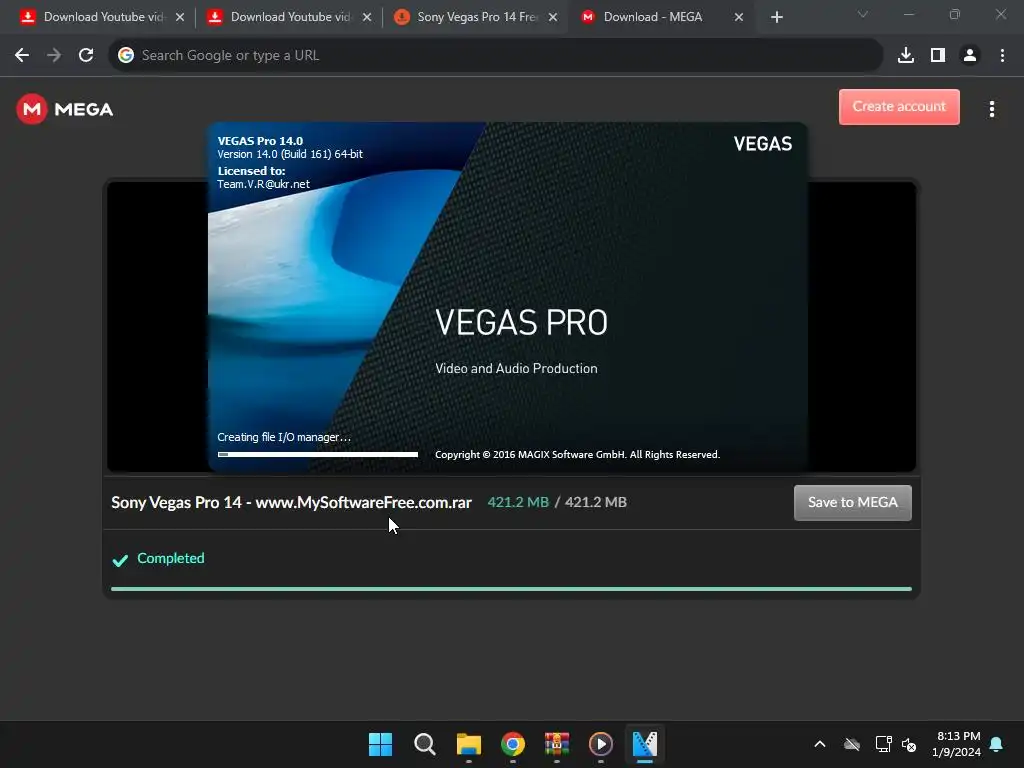The height and width of the screenshot is (768, 1024).
Task: Close the second Download Youtube video tab
Action: point(367,17)
